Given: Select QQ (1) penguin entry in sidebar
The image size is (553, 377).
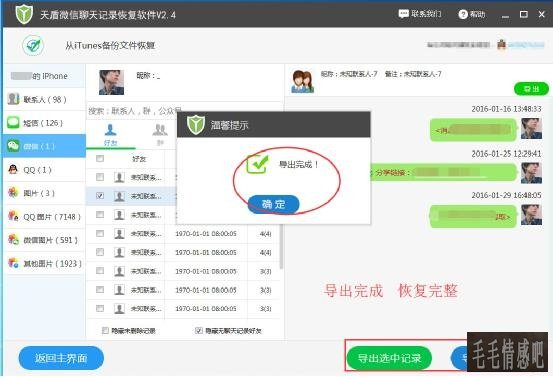Looking at the screenshot, I should click(x=44, y=170).
